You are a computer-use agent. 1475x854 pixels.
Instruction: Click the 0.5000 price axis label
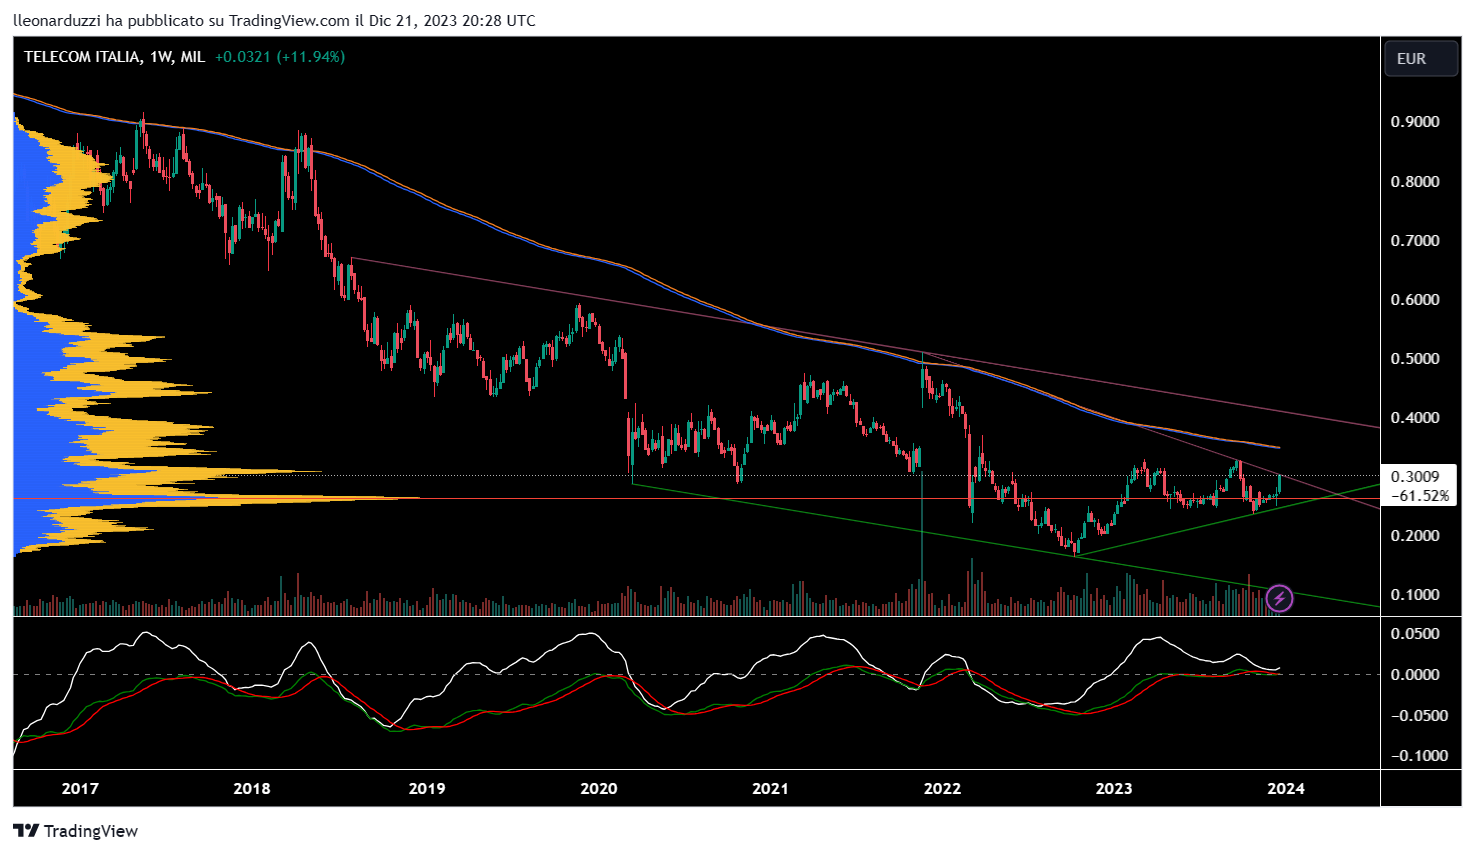point(1415,359)
